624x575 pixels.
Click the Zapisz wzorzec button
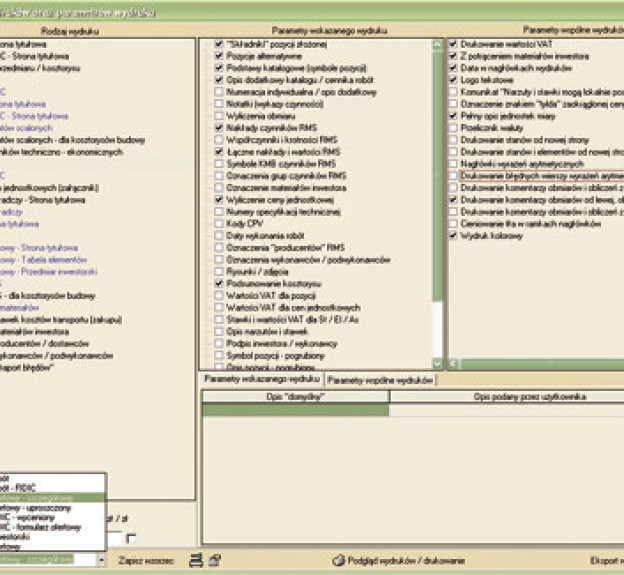point(146,561)
